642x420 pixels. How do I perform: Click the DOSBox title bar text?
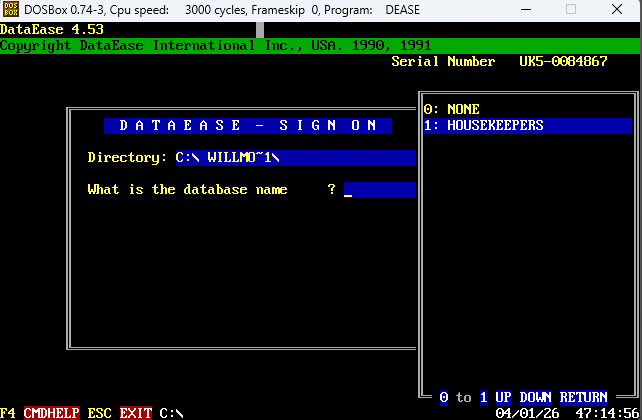[222, 9]
